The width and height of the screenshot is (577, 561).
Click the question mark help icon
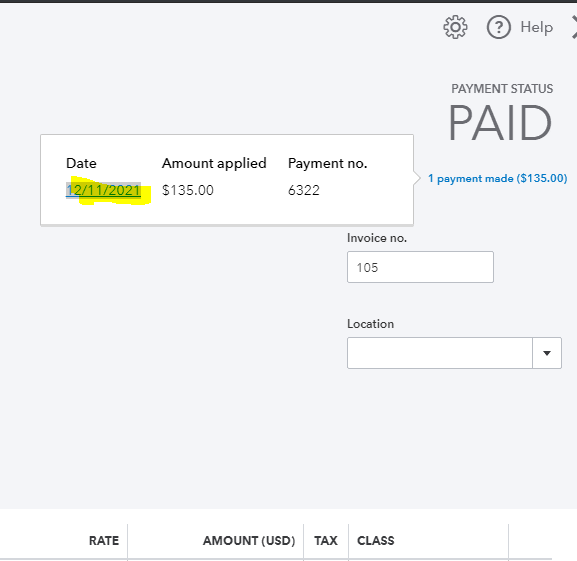[499, 27]
